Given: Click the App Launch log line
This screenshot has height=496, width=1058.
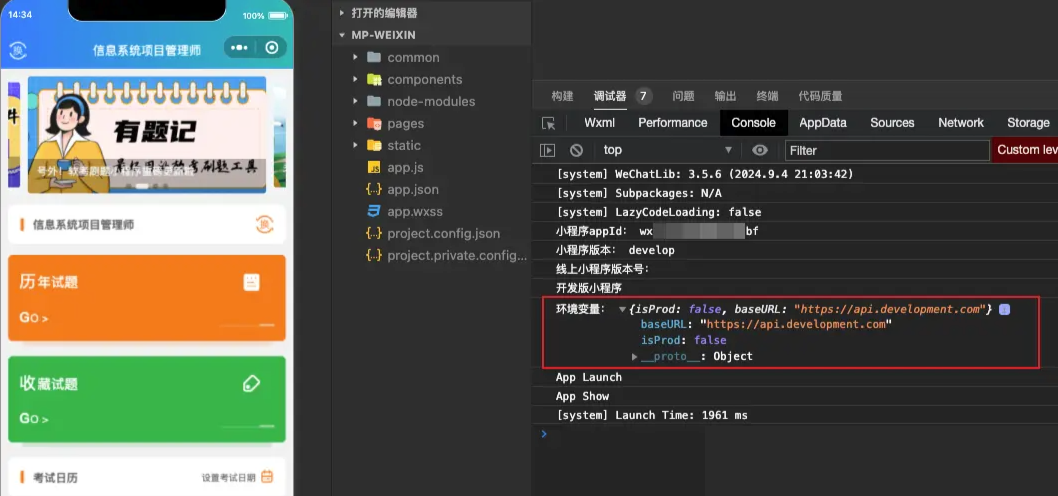Looking at the screenshot, I should (588, 377).
